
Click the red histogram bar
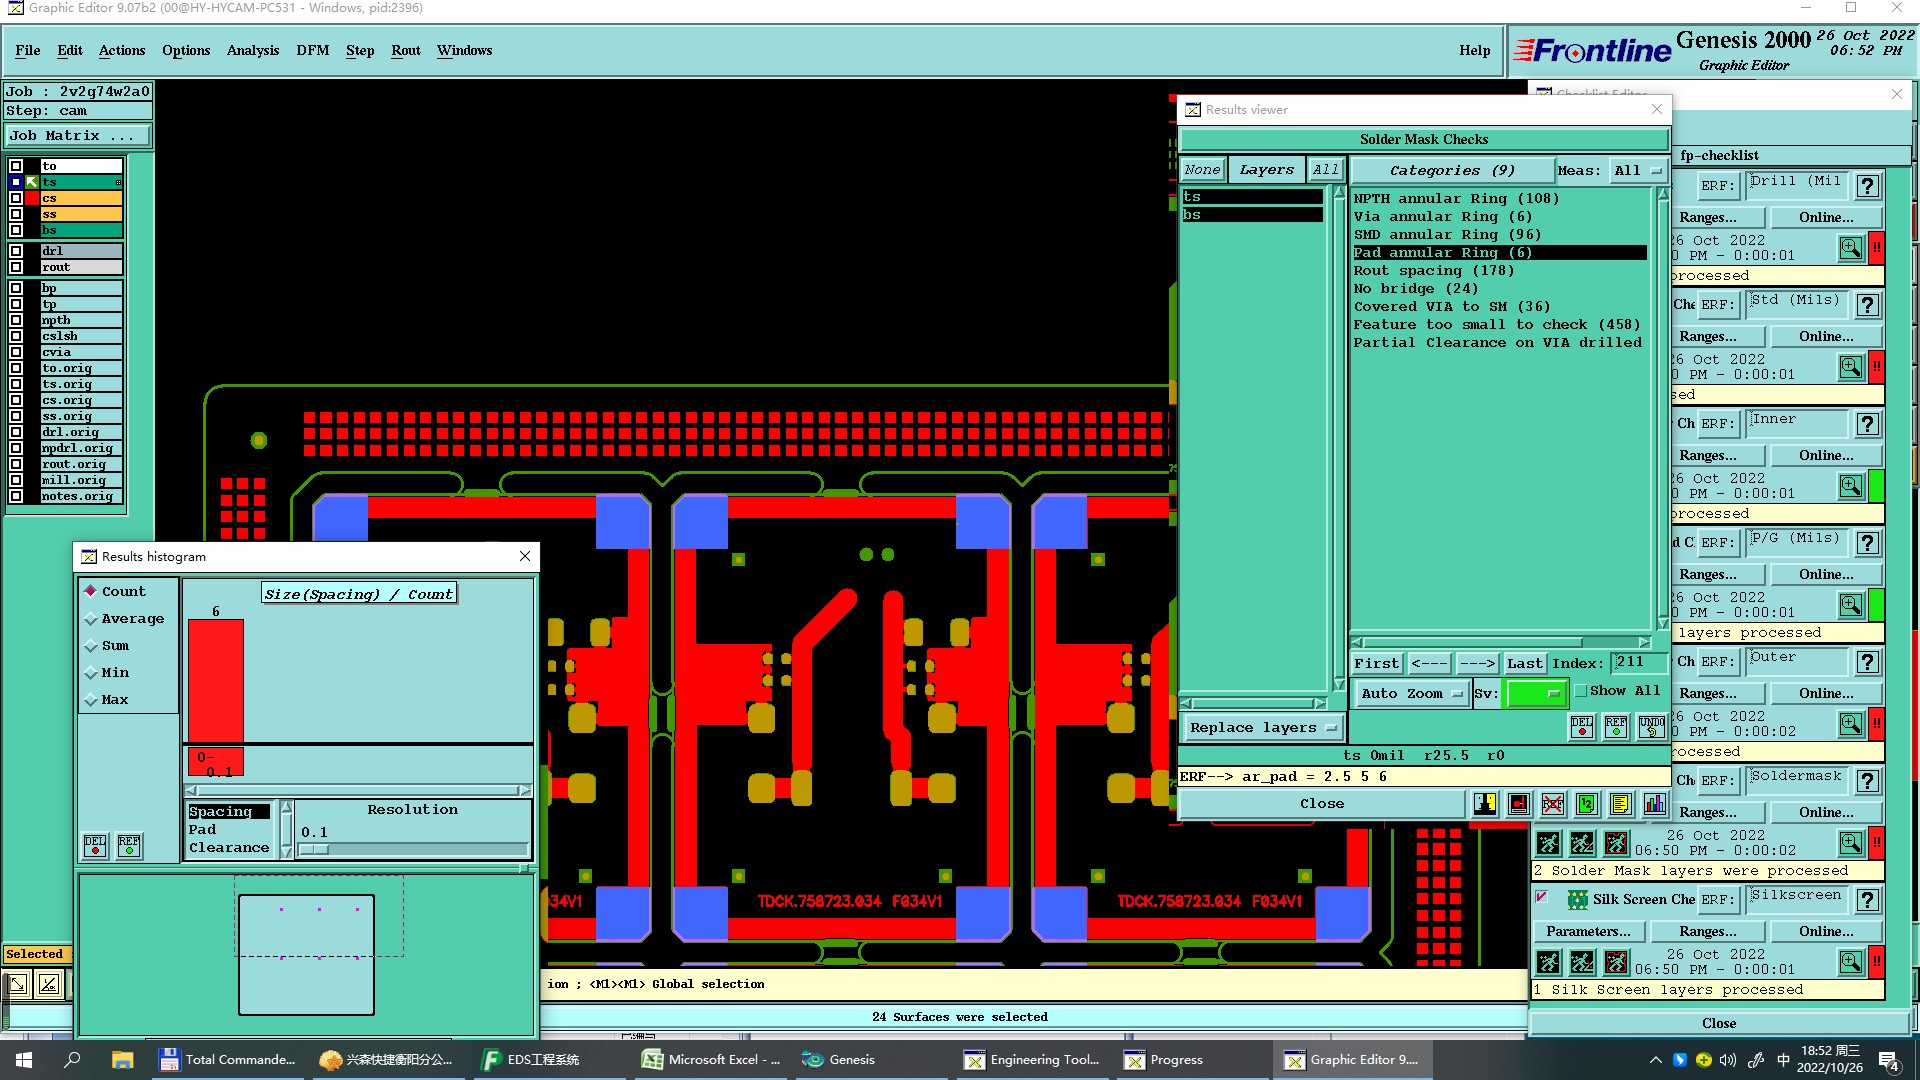[216, 681]
